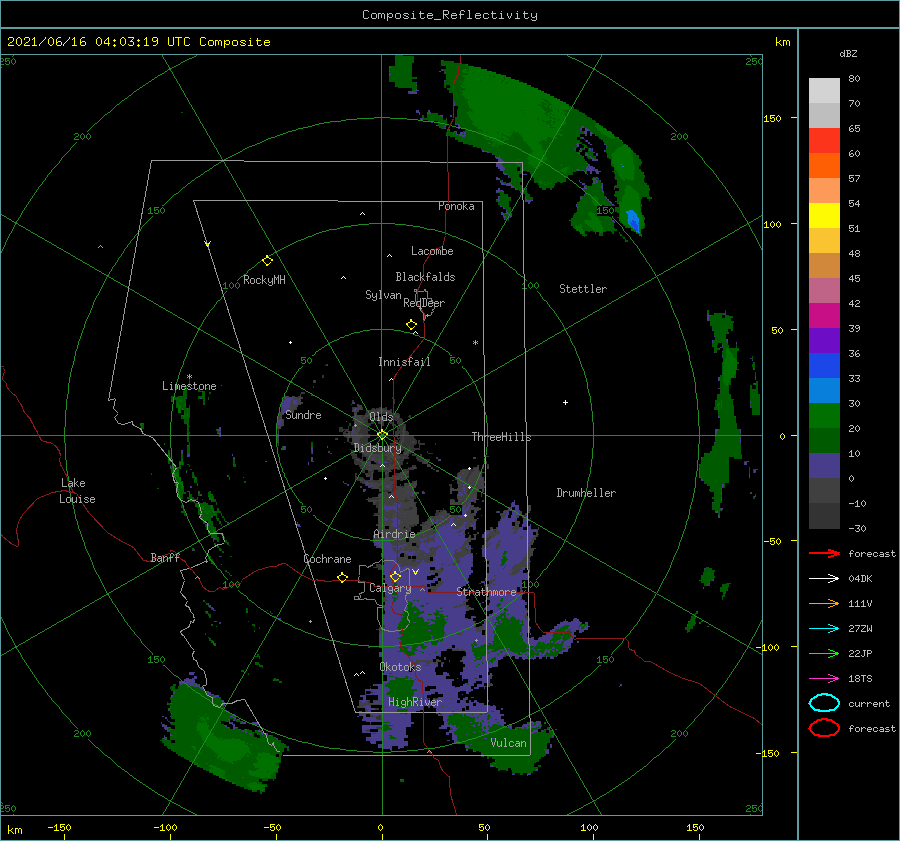Select the slate 0-10 dBZ swatch
This screenshot has width=900, height=841.
pyautogui.click(x=824, y=466)
